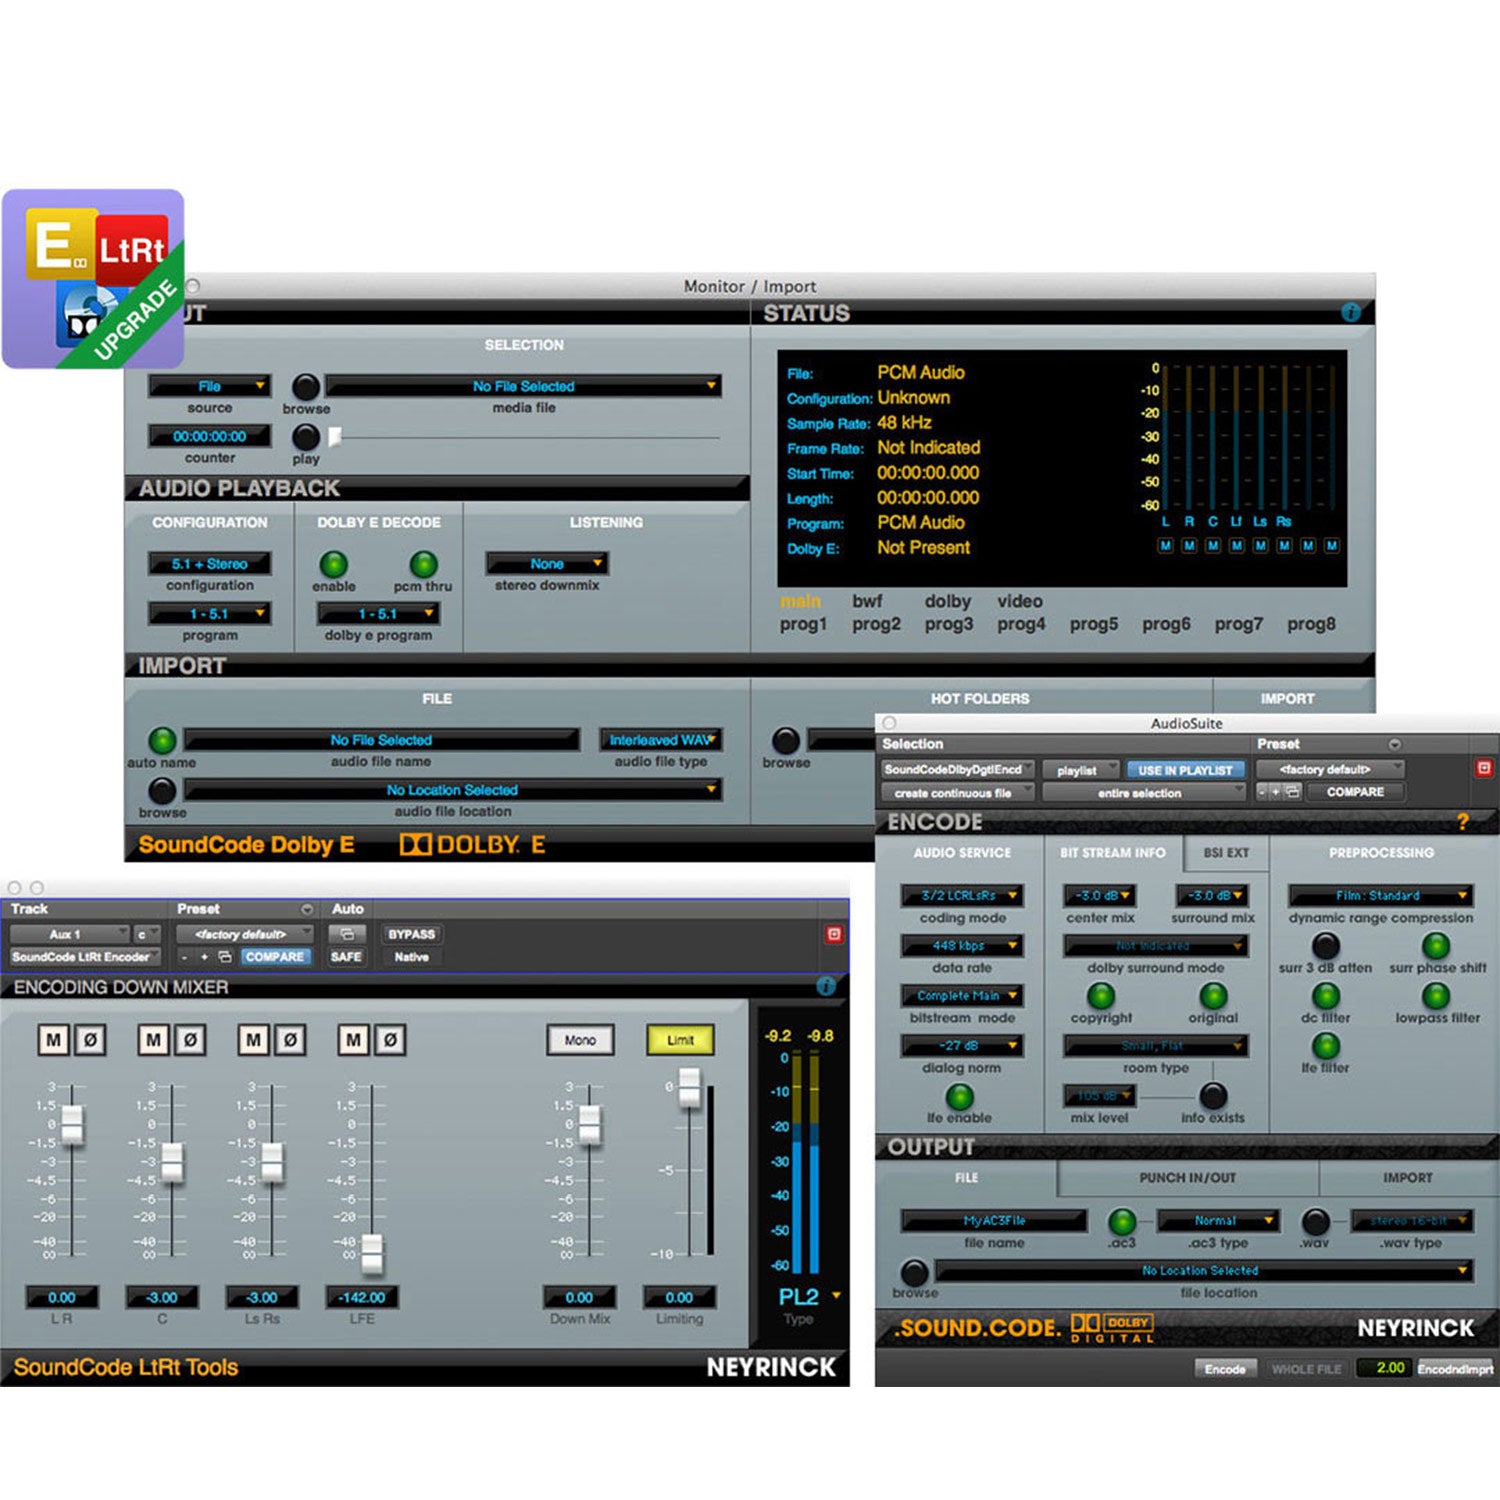Open the 5.1 + Stereo configuration dropdown

209,564
